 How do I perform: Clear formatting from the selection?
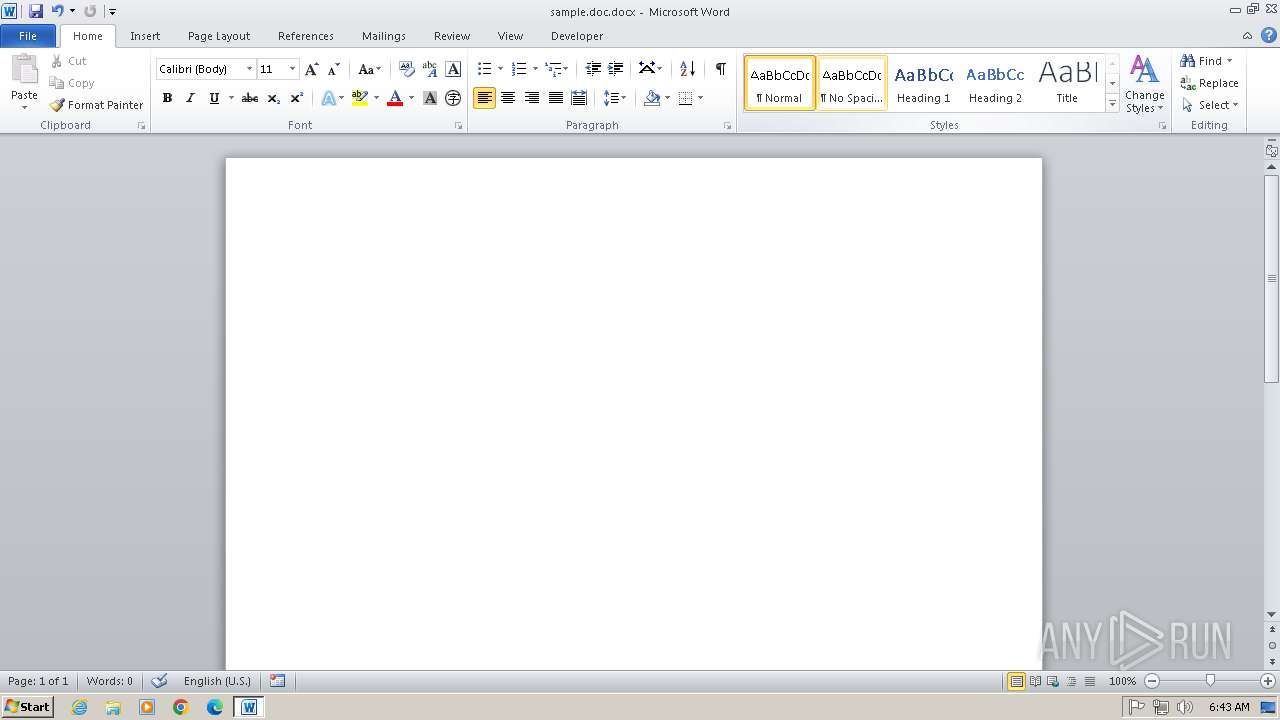click(x=406, y=69)
